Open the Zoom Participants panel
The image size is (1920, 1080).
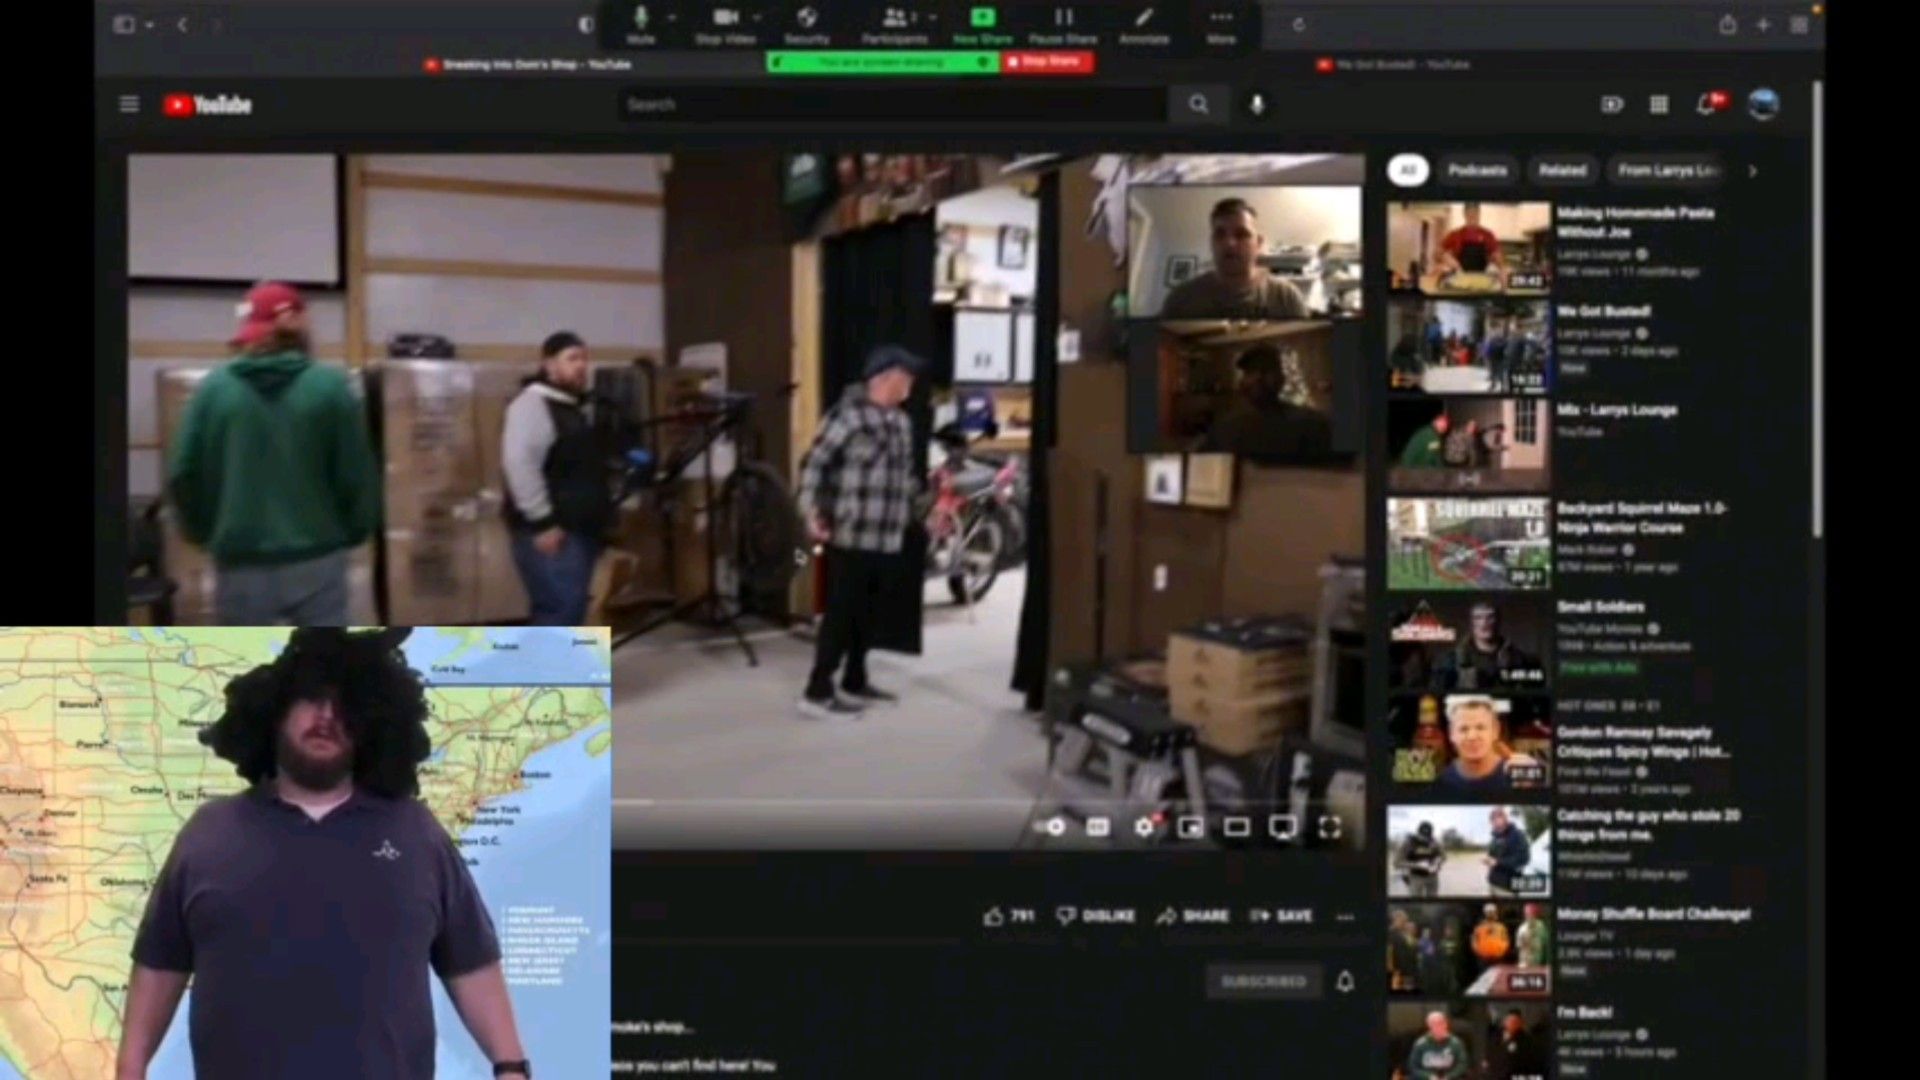(x=894, y=24)
